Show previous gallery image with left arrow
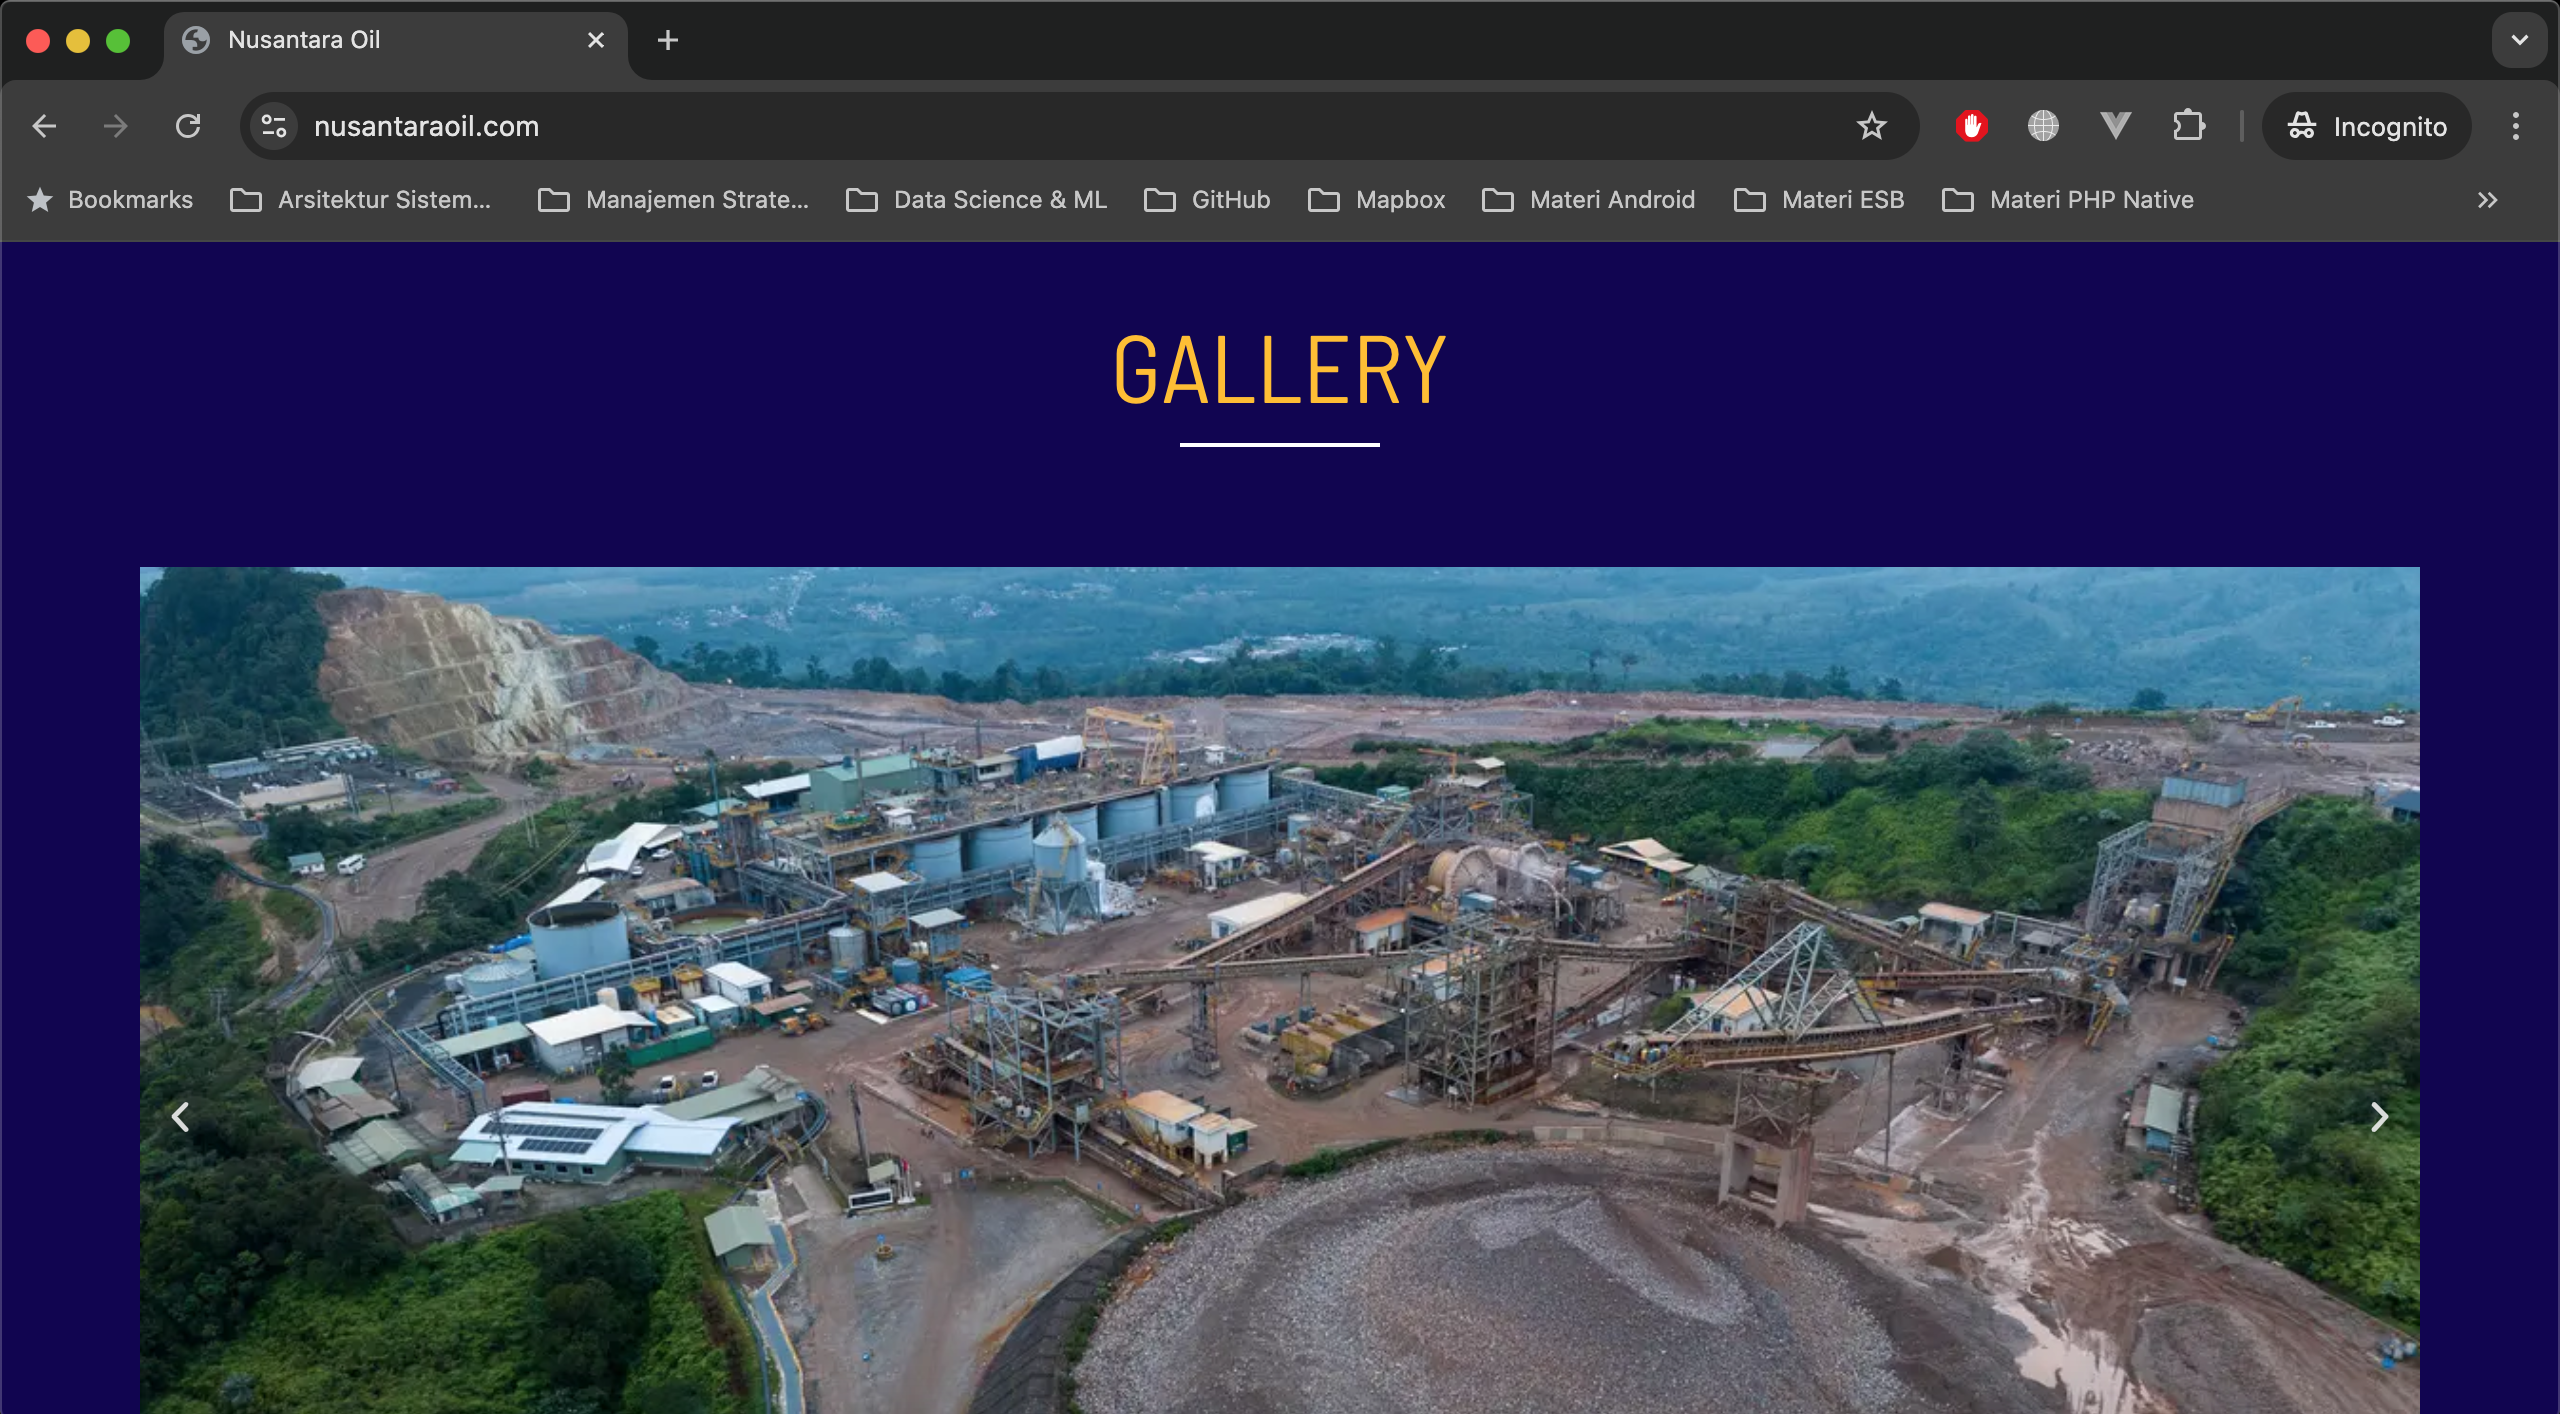This screenshot has height=1414, width=2560. 180,1116
